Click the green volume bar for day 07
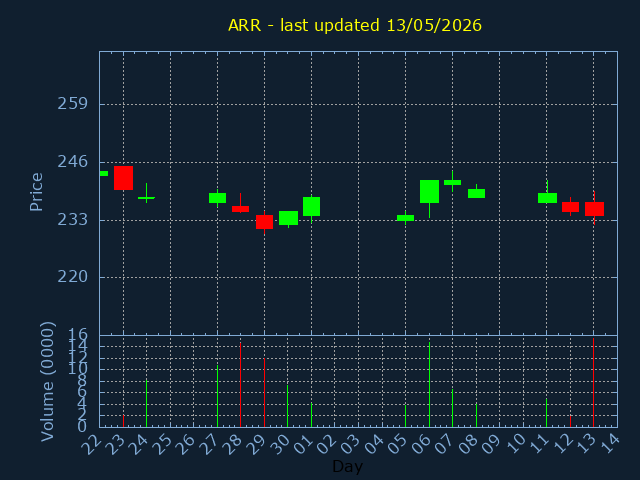640x480 pixels. pos(453,408)
